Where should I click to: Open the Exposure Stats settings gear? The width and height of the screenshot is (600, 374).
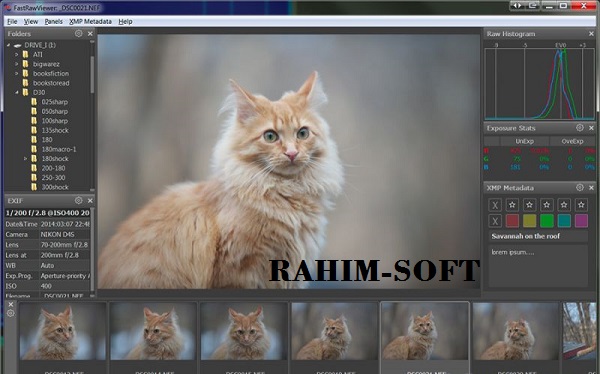(x=580, y=127)
